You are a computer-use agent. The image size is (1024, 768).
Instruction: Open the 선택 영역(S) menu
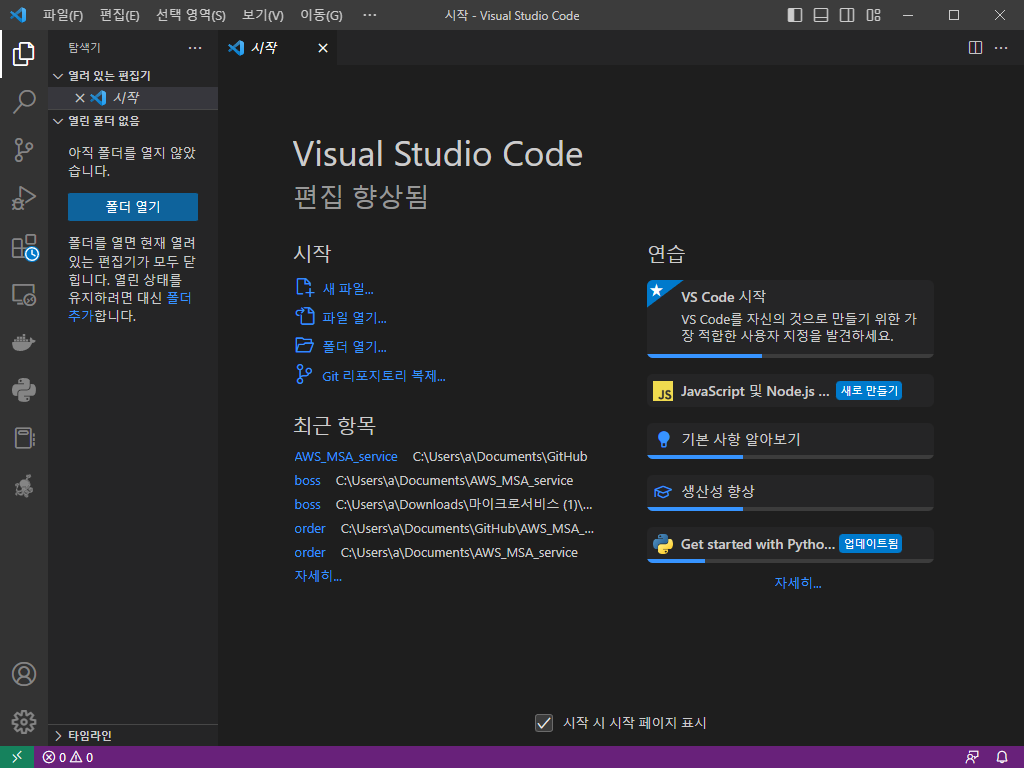pyautogui.click(x=191, y=15)
